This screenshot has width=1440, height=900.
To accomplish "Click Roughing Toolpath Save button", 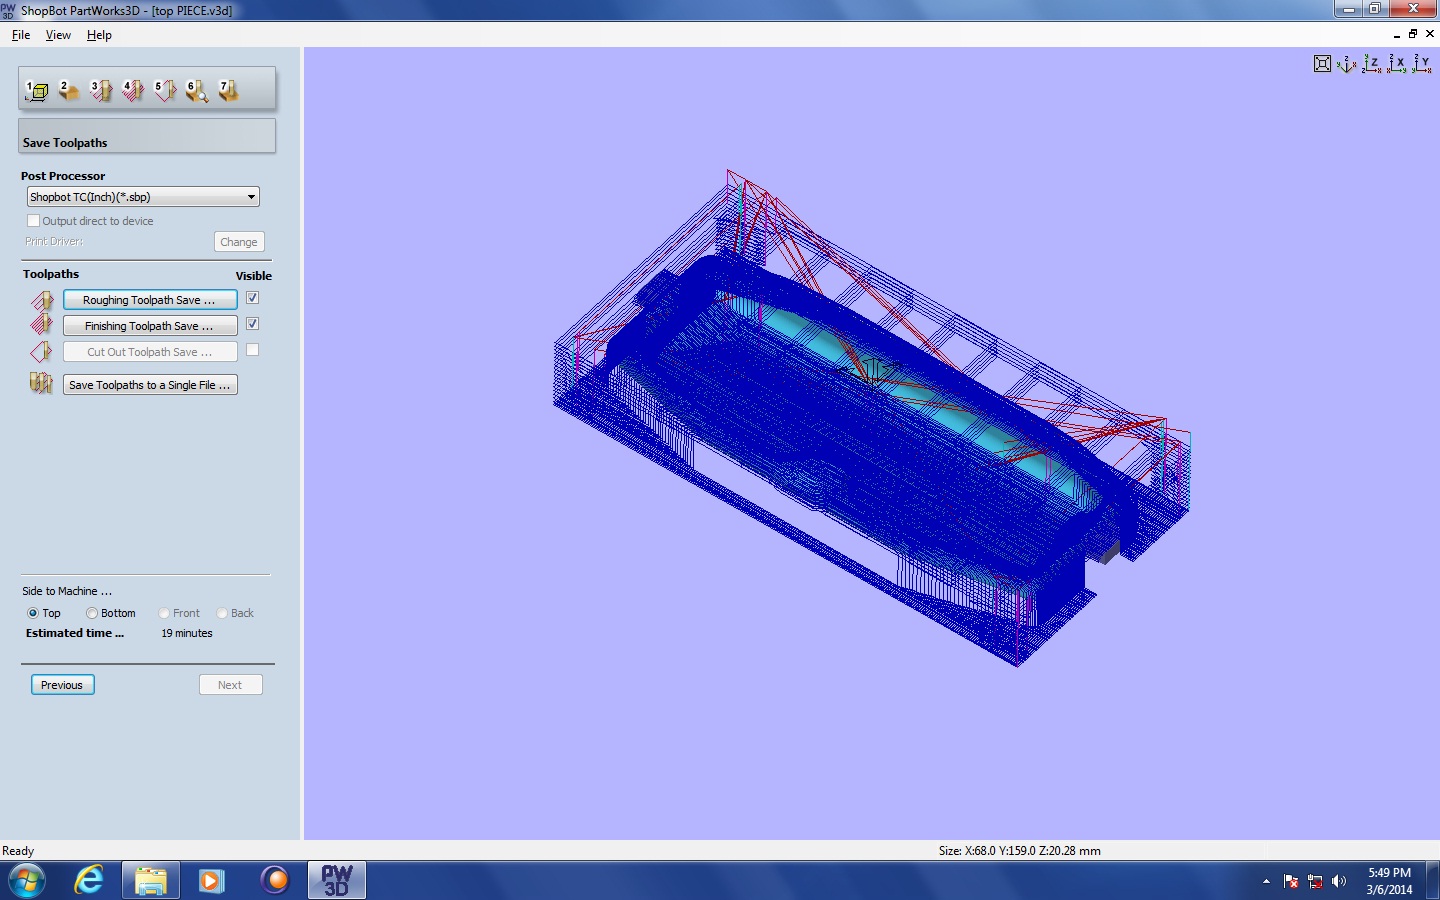I will click(x=150, y=300).
